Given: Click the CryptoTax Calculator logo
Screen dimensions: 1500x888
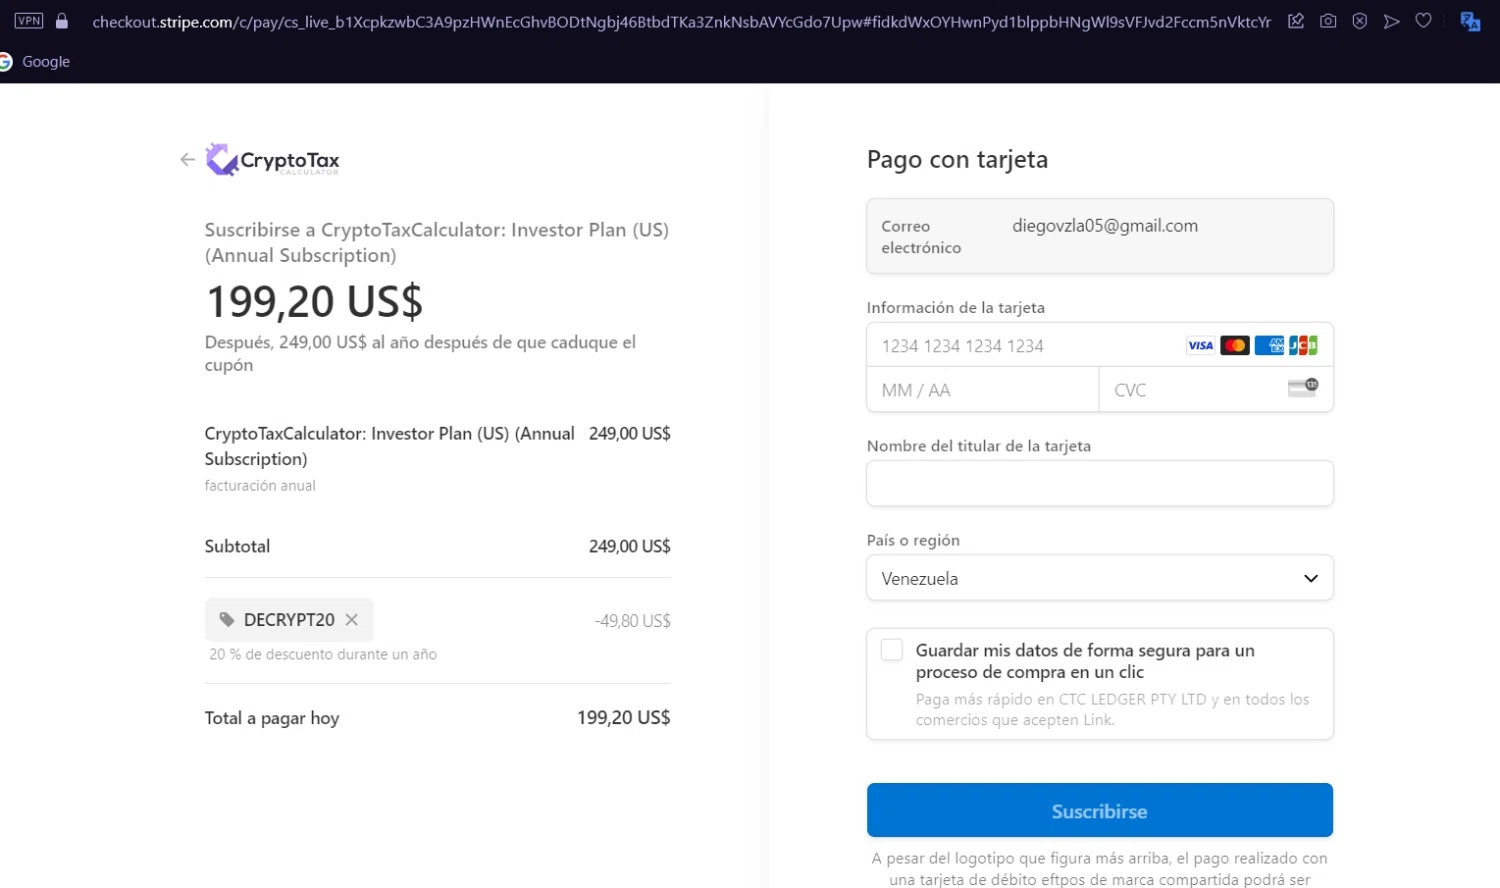Looking at the screenshot, I should tap(273, 160).
